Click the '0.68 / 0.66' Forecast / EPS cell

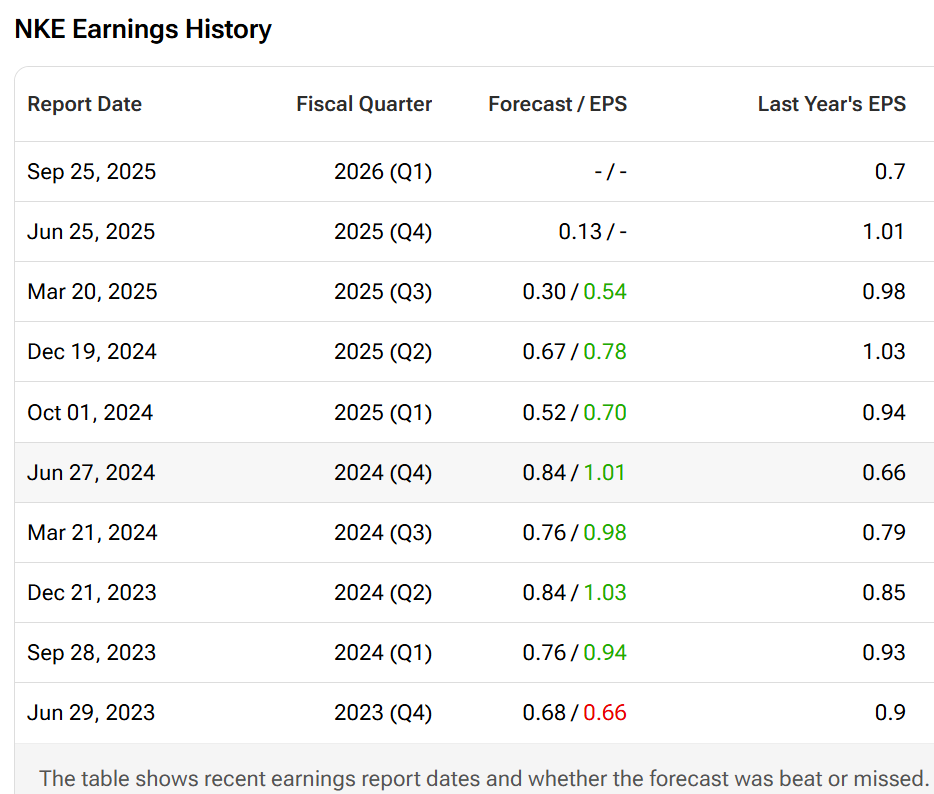575,713
